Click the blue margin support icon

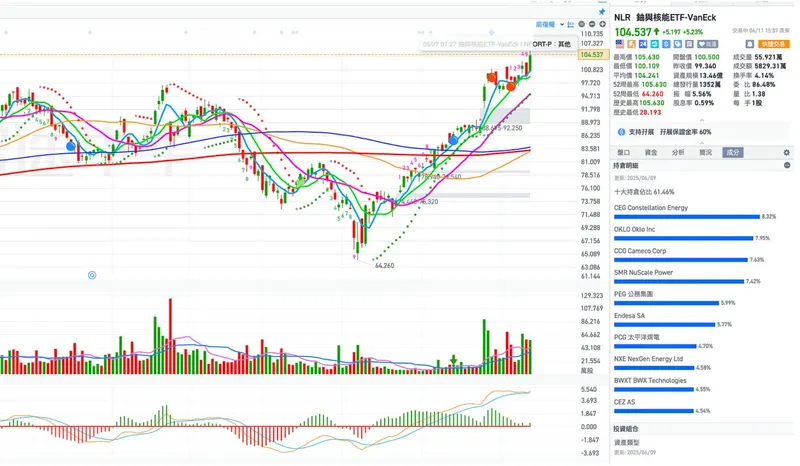(621, 132)
